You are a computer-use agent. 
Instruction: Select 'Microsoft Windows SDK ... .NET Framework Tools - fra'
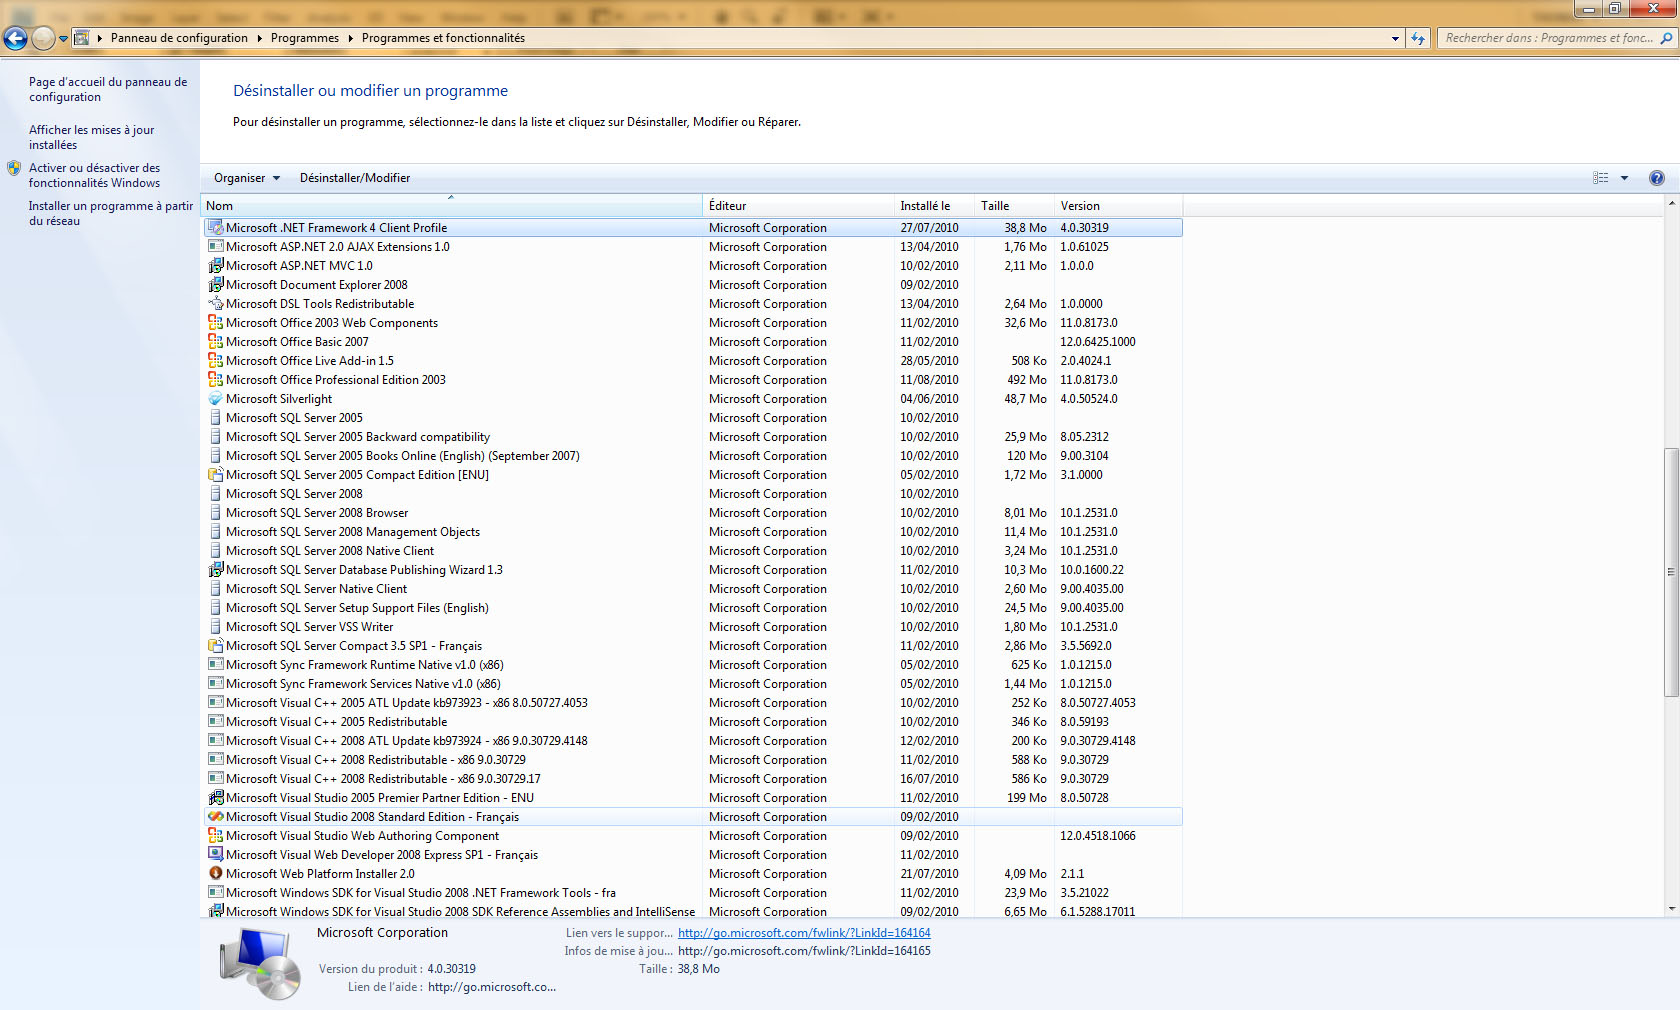(692, 893)
